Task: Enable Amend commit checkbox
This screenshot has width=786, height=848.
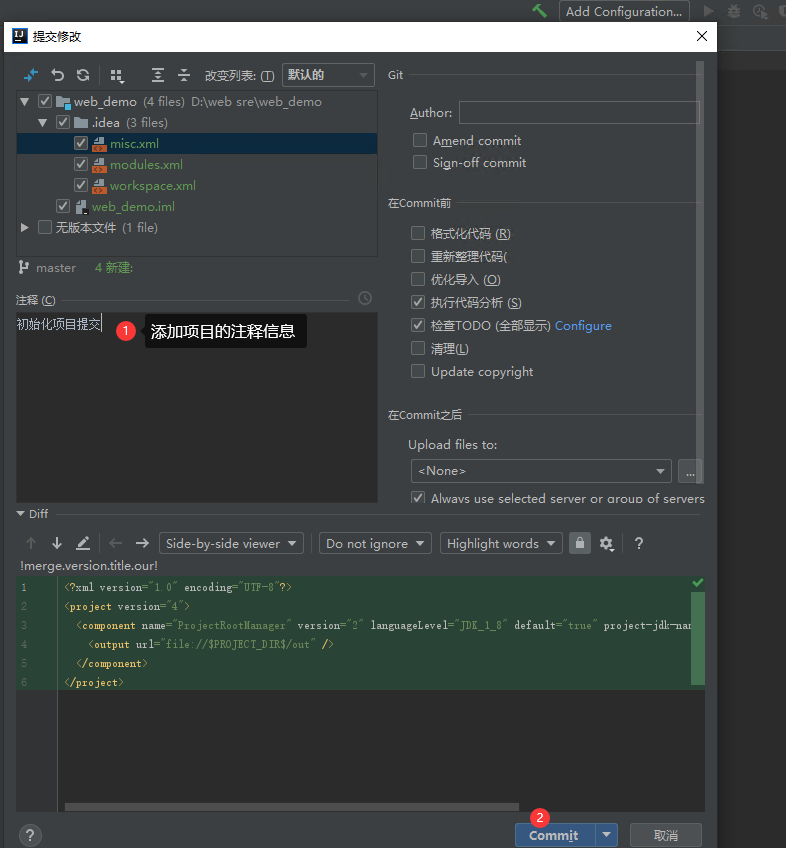Action: click(420, 140)
